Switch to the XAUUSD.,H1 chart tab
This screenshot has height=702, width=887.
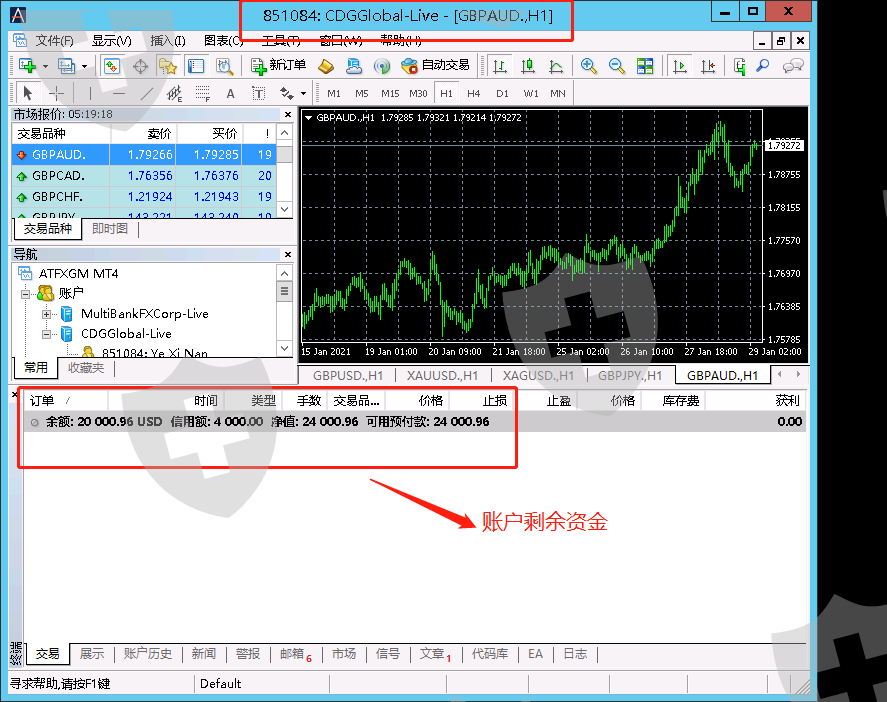click(x=442, y=375)
